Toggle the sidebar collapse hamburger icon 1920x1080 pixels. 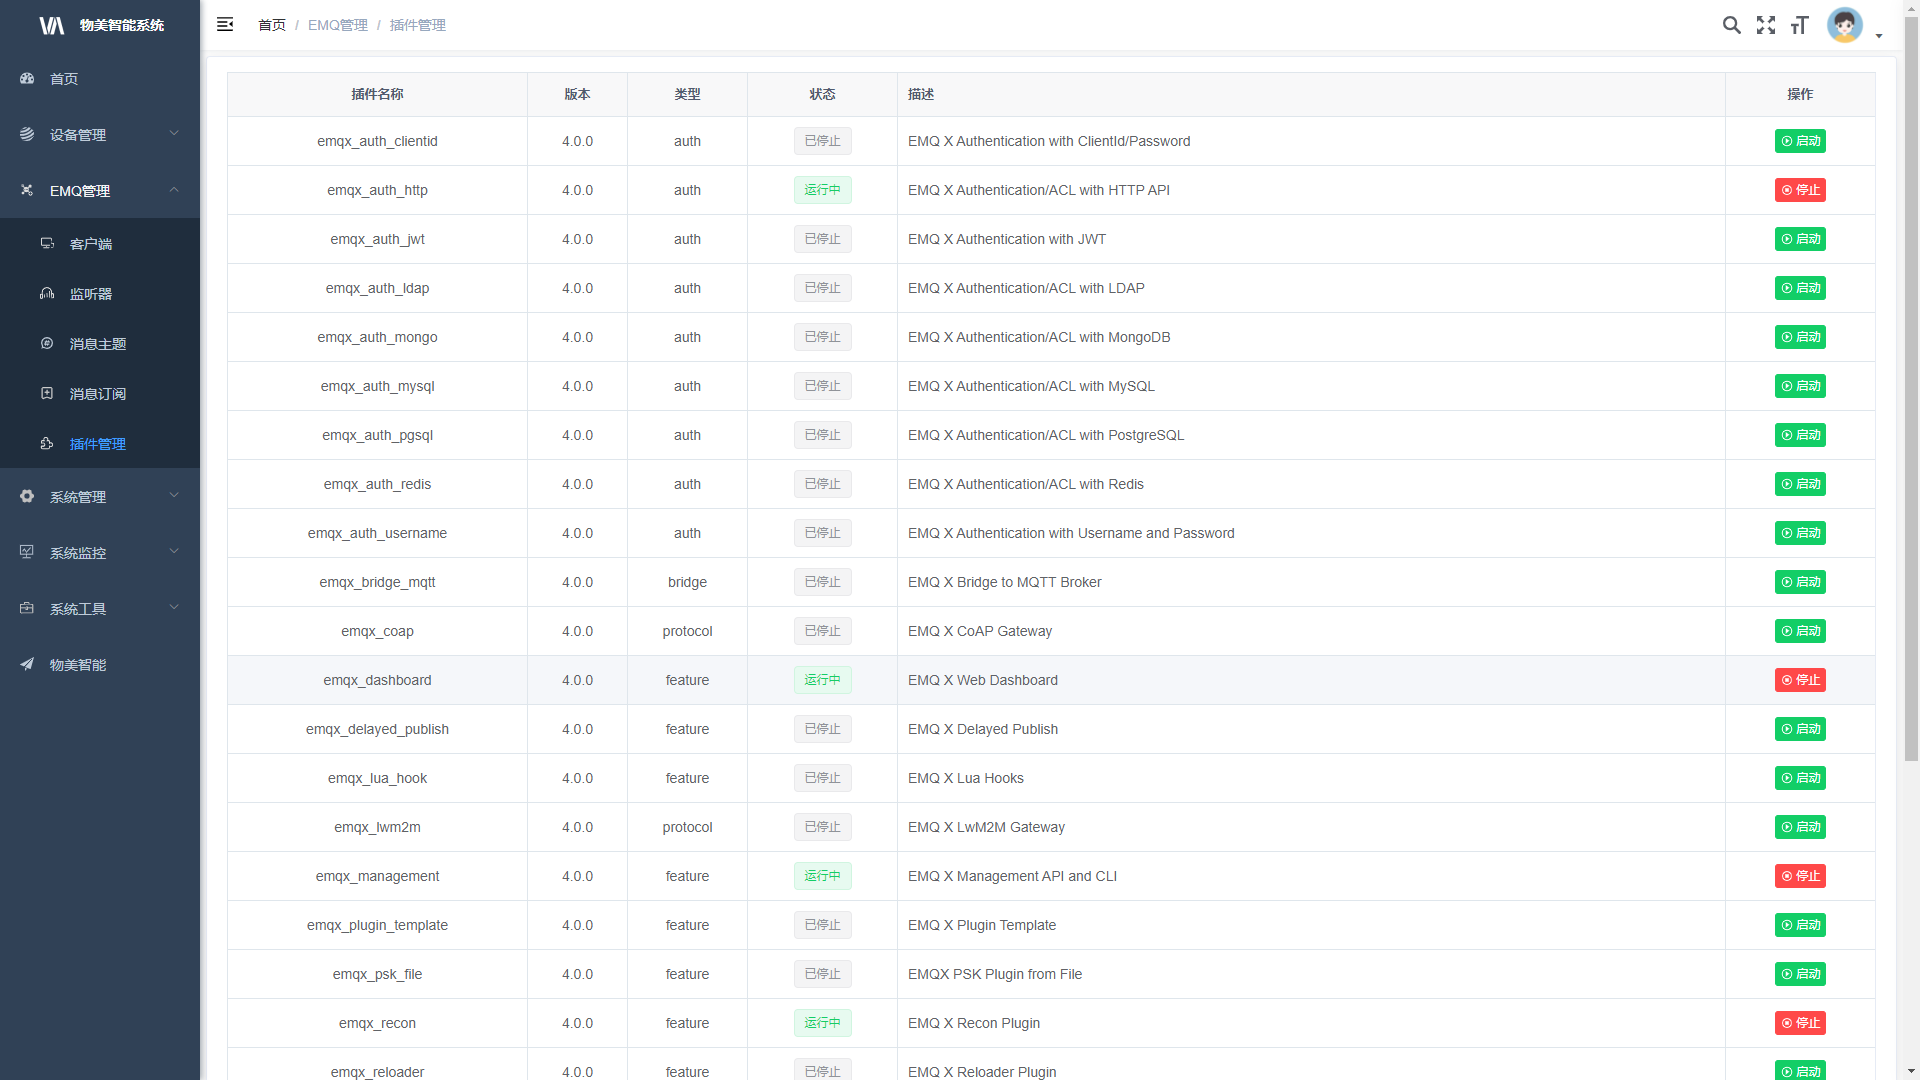[x=225, y=25]
